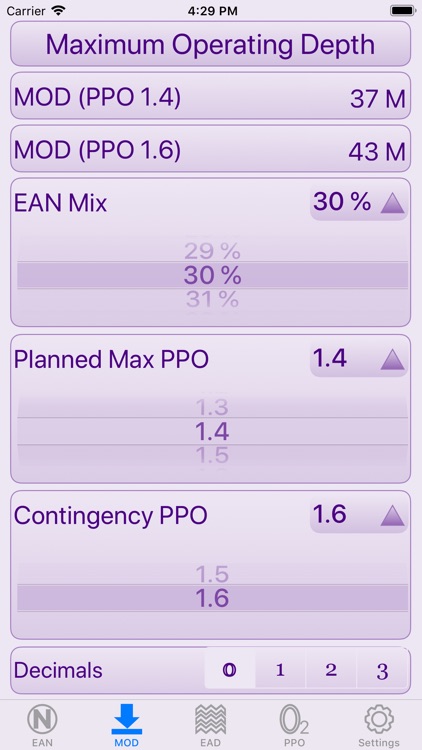Screen dimensions: 422x750
Task: Open the EAD wave icon tab
Action: click(211, 727)
